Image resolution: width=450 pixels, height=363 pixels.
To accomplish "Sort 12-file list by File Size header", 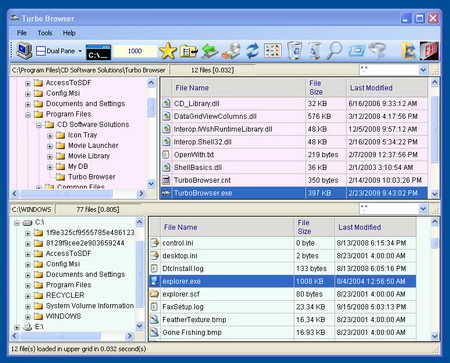I will tap(326, 88).
